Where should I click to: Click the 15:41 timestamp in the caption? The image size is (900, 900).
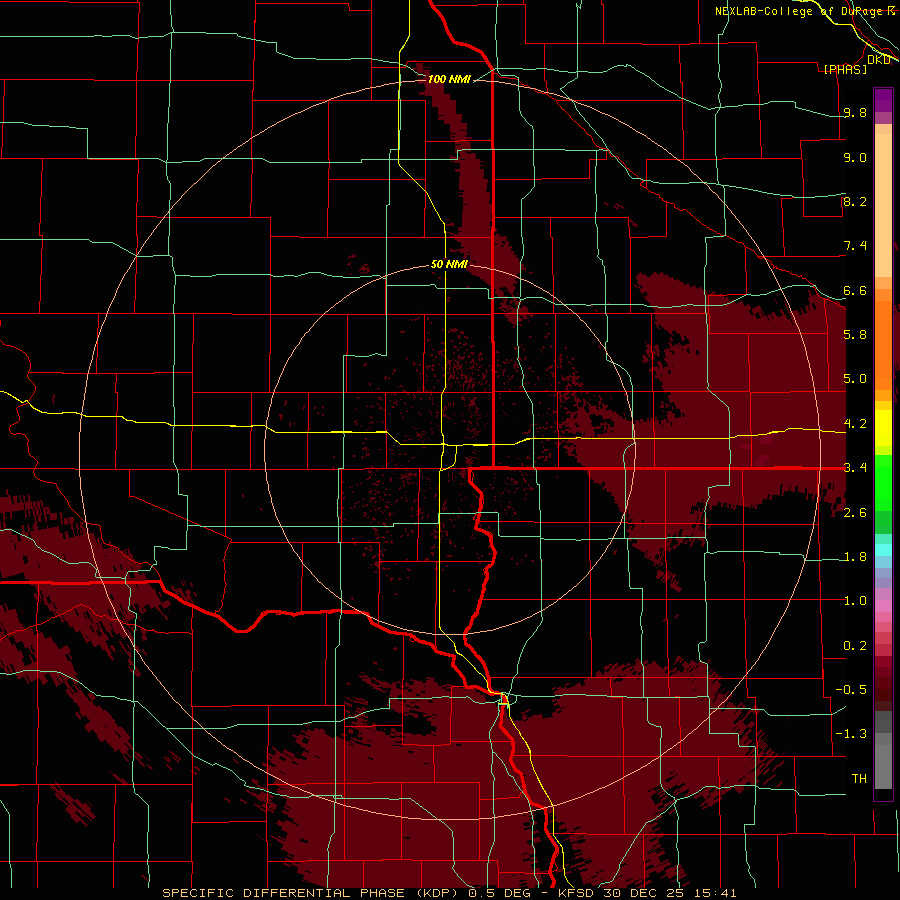click(x=715, y=893)
